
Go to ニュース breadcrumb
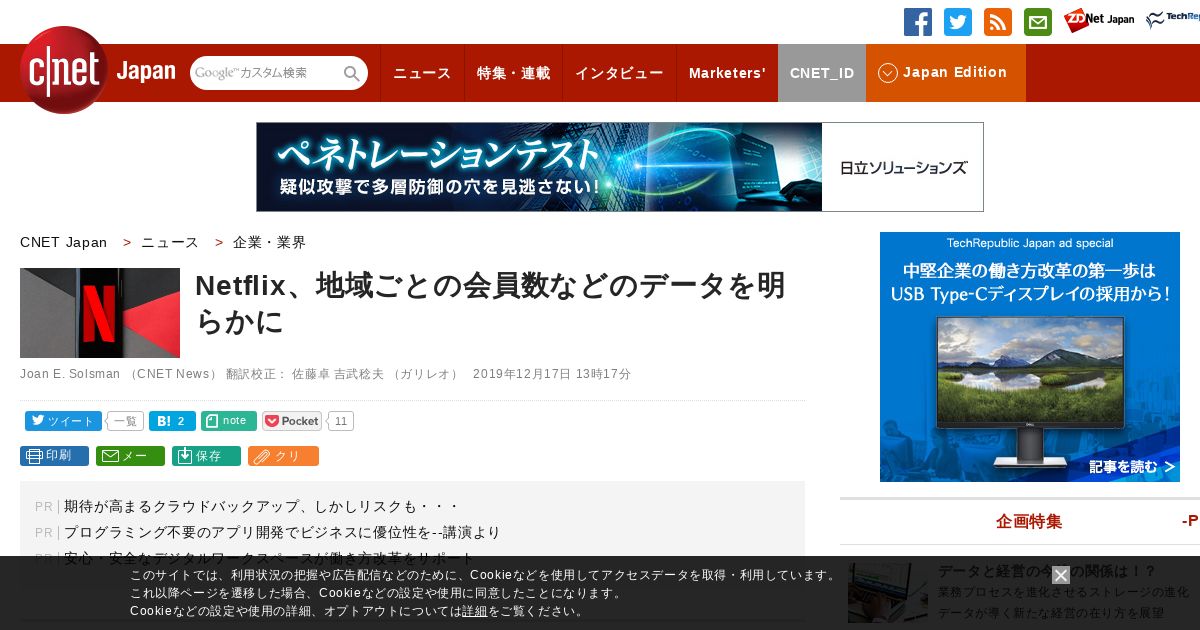tap(170, 242)
